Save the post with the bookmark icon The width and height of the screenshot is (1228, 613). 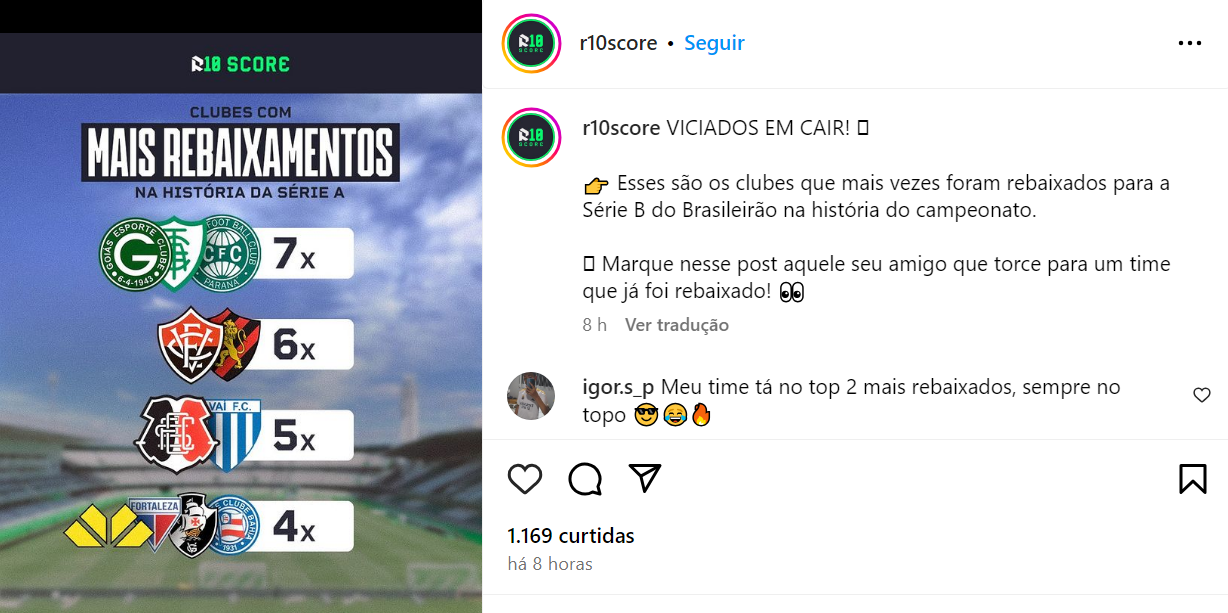click(1192, 479)
